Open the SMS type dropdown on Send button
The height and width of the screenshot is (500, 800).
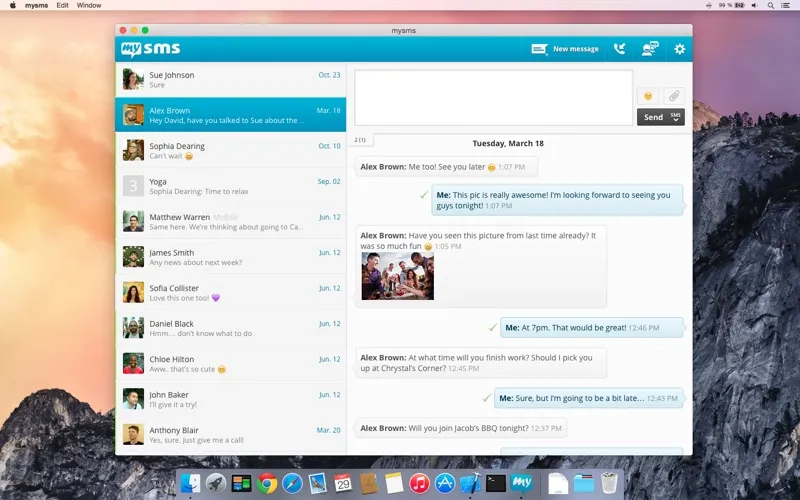coord(676,117)
